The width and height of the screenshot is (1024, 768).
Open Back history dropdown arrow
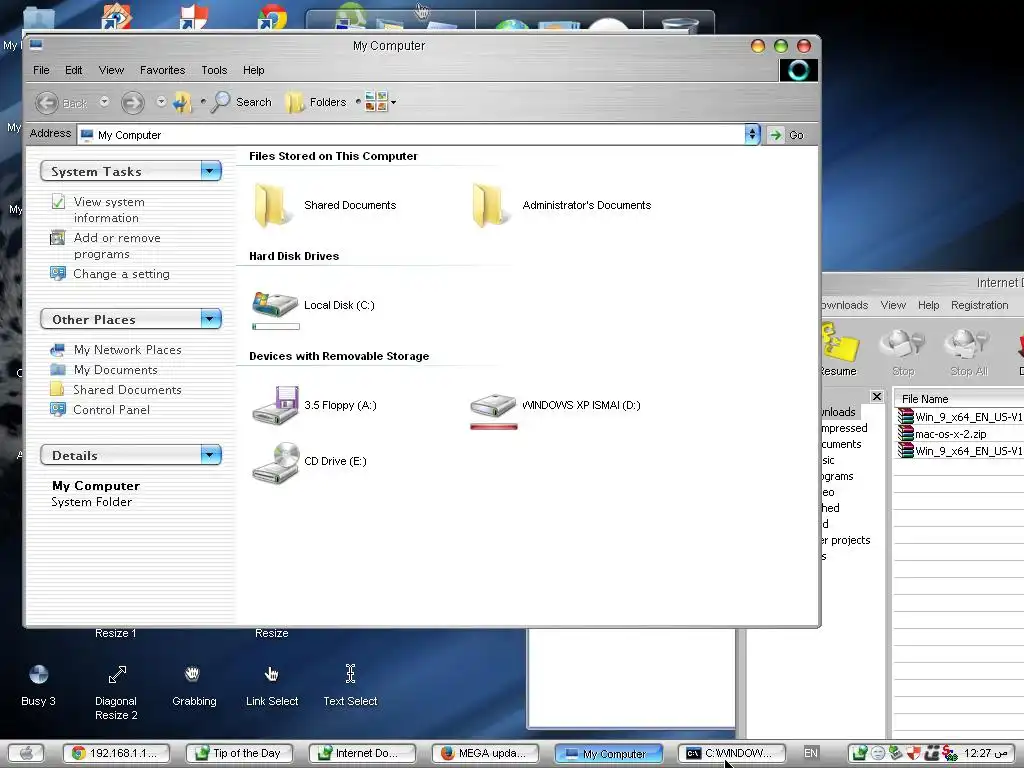pyautogui.click(x=104, y=102)
